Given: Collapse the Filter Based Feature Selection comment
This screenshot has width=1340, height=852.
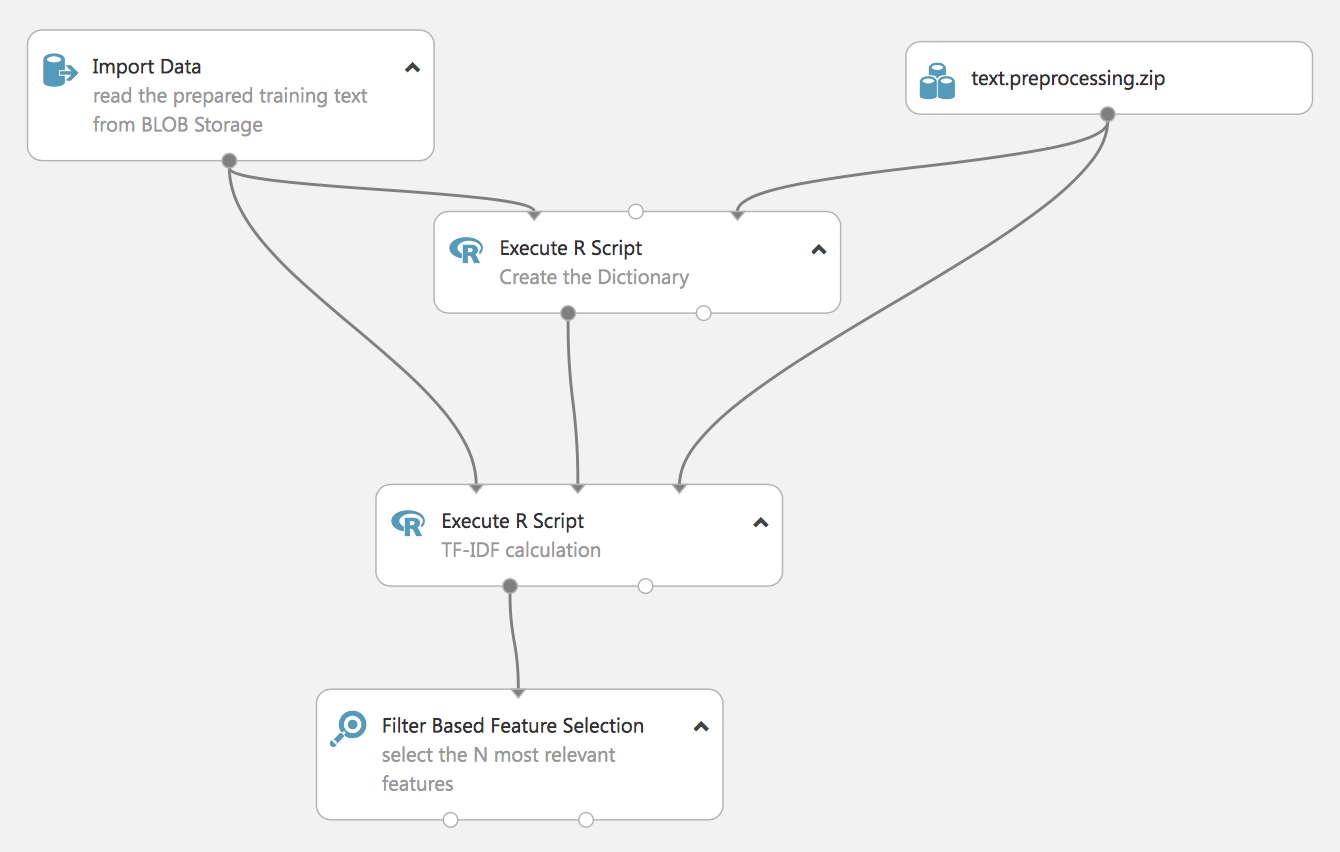Looking at the screenshot, I should tap(701, 728).
